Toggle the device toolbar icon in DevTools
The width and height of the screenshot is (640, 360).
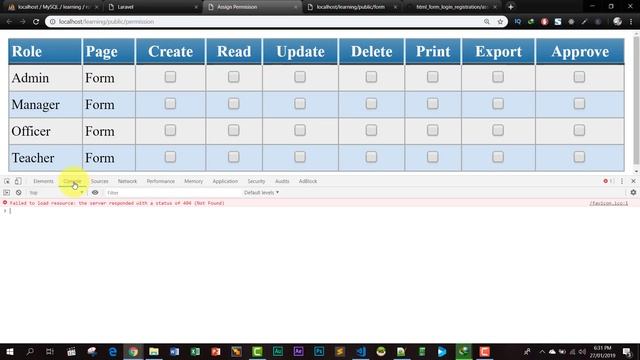pyautogui.click(x=18, y=181)
